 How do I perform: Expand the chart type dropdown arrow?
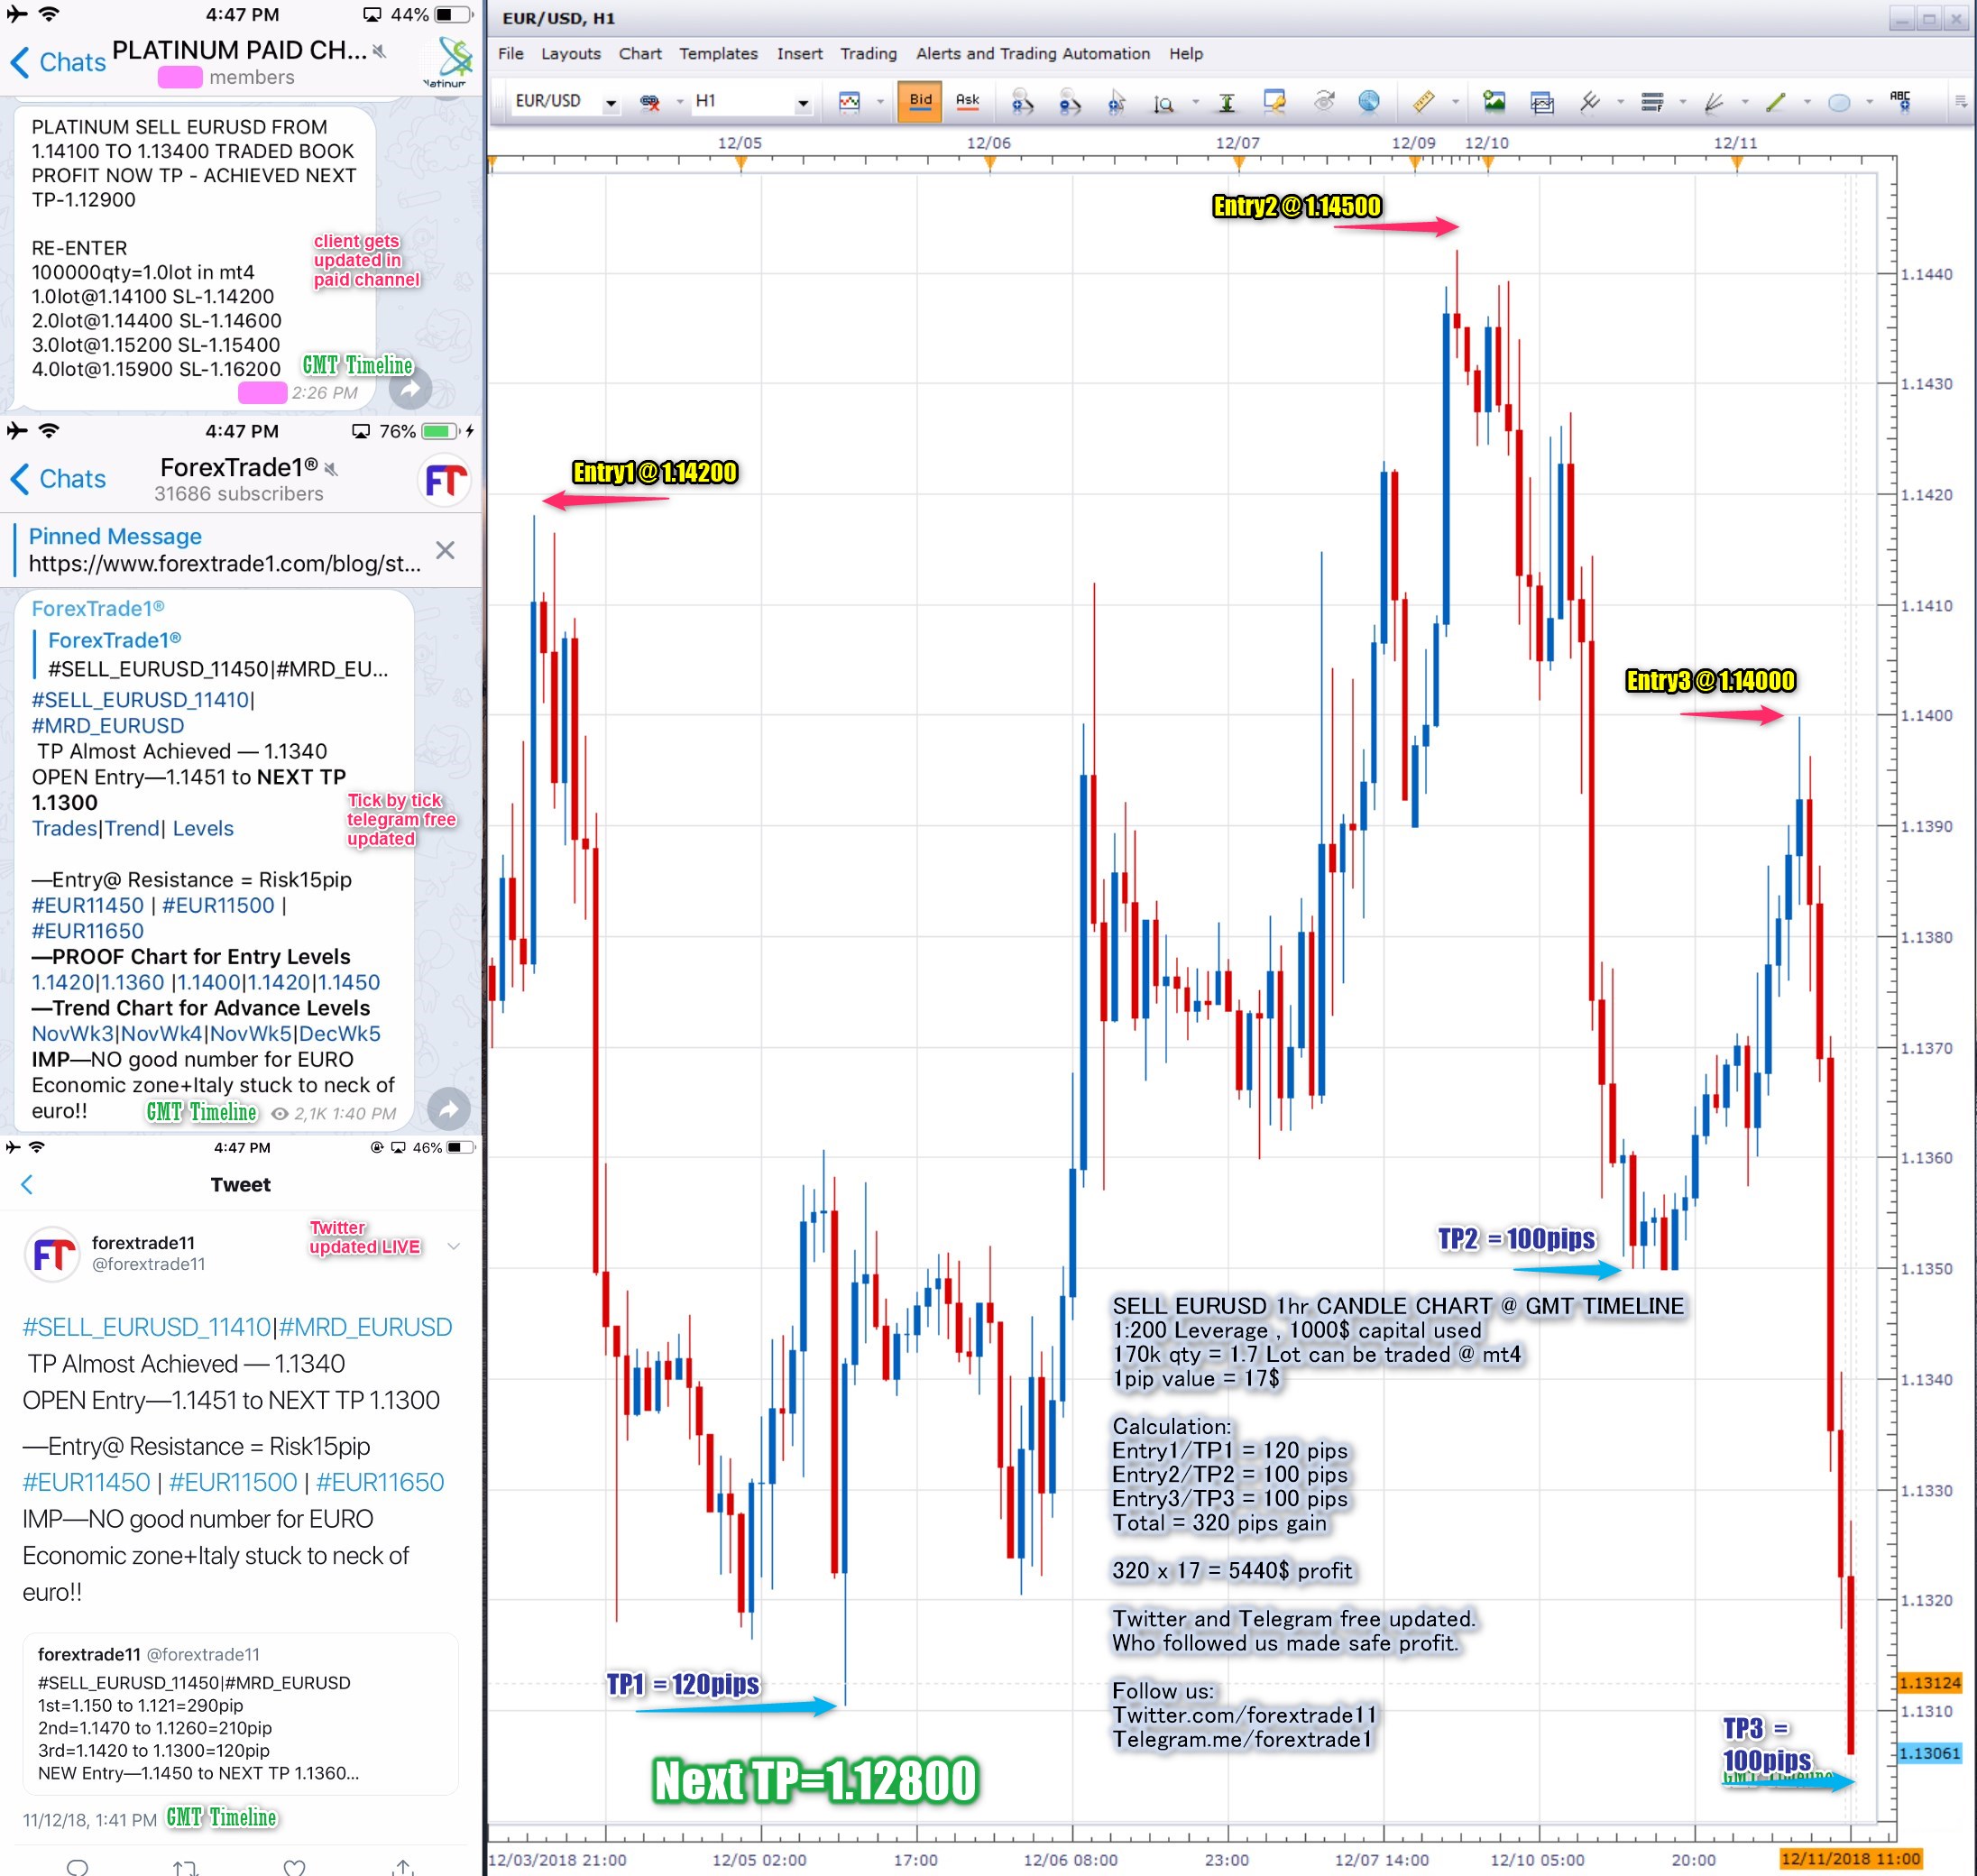pos(880,102)
